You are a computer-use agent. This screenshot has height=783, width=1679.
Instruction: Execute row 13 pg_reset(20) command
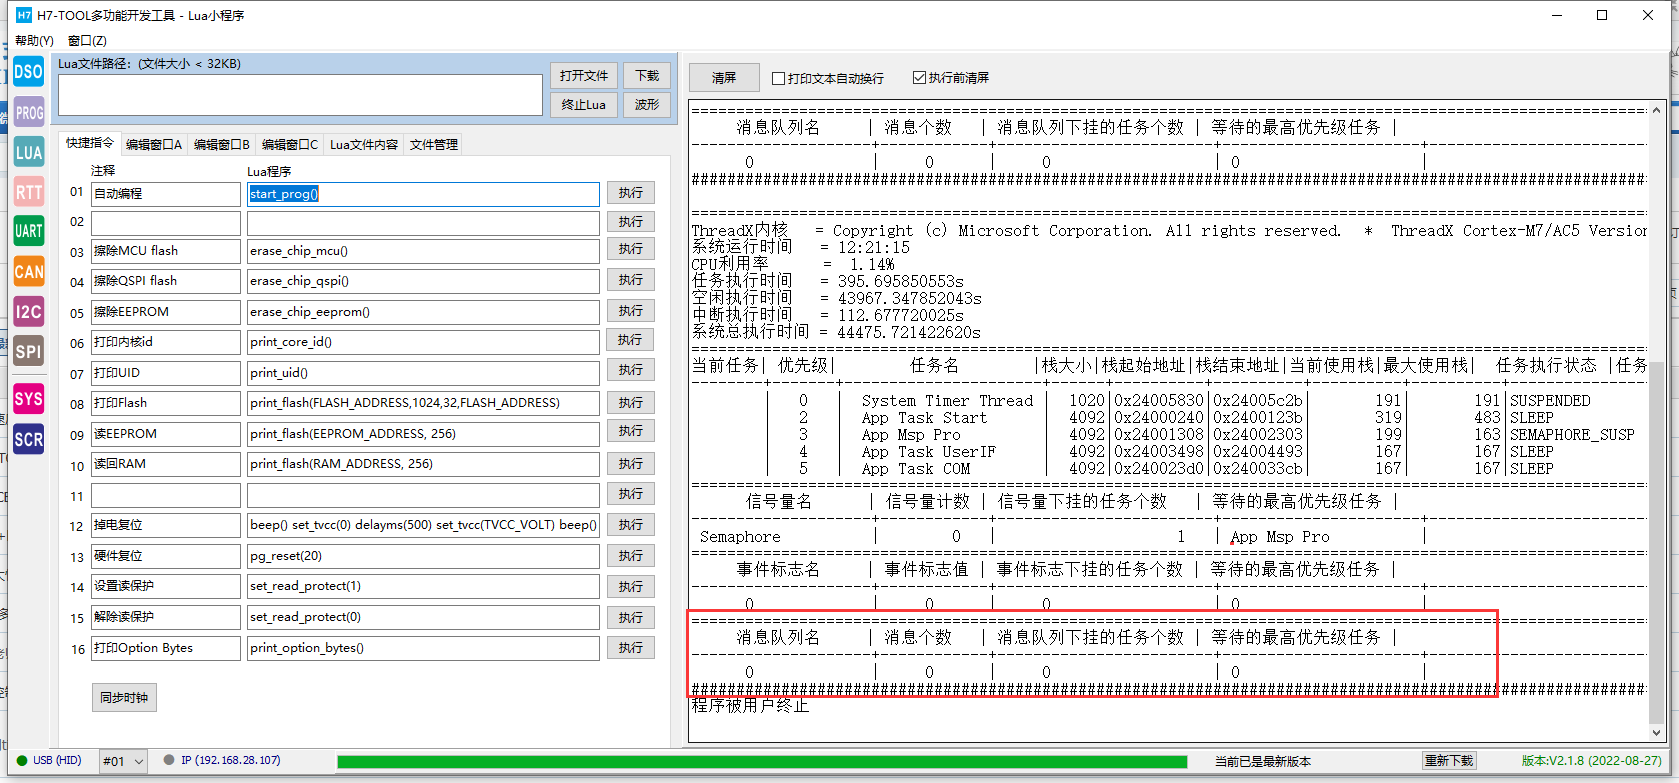point(630,555)
